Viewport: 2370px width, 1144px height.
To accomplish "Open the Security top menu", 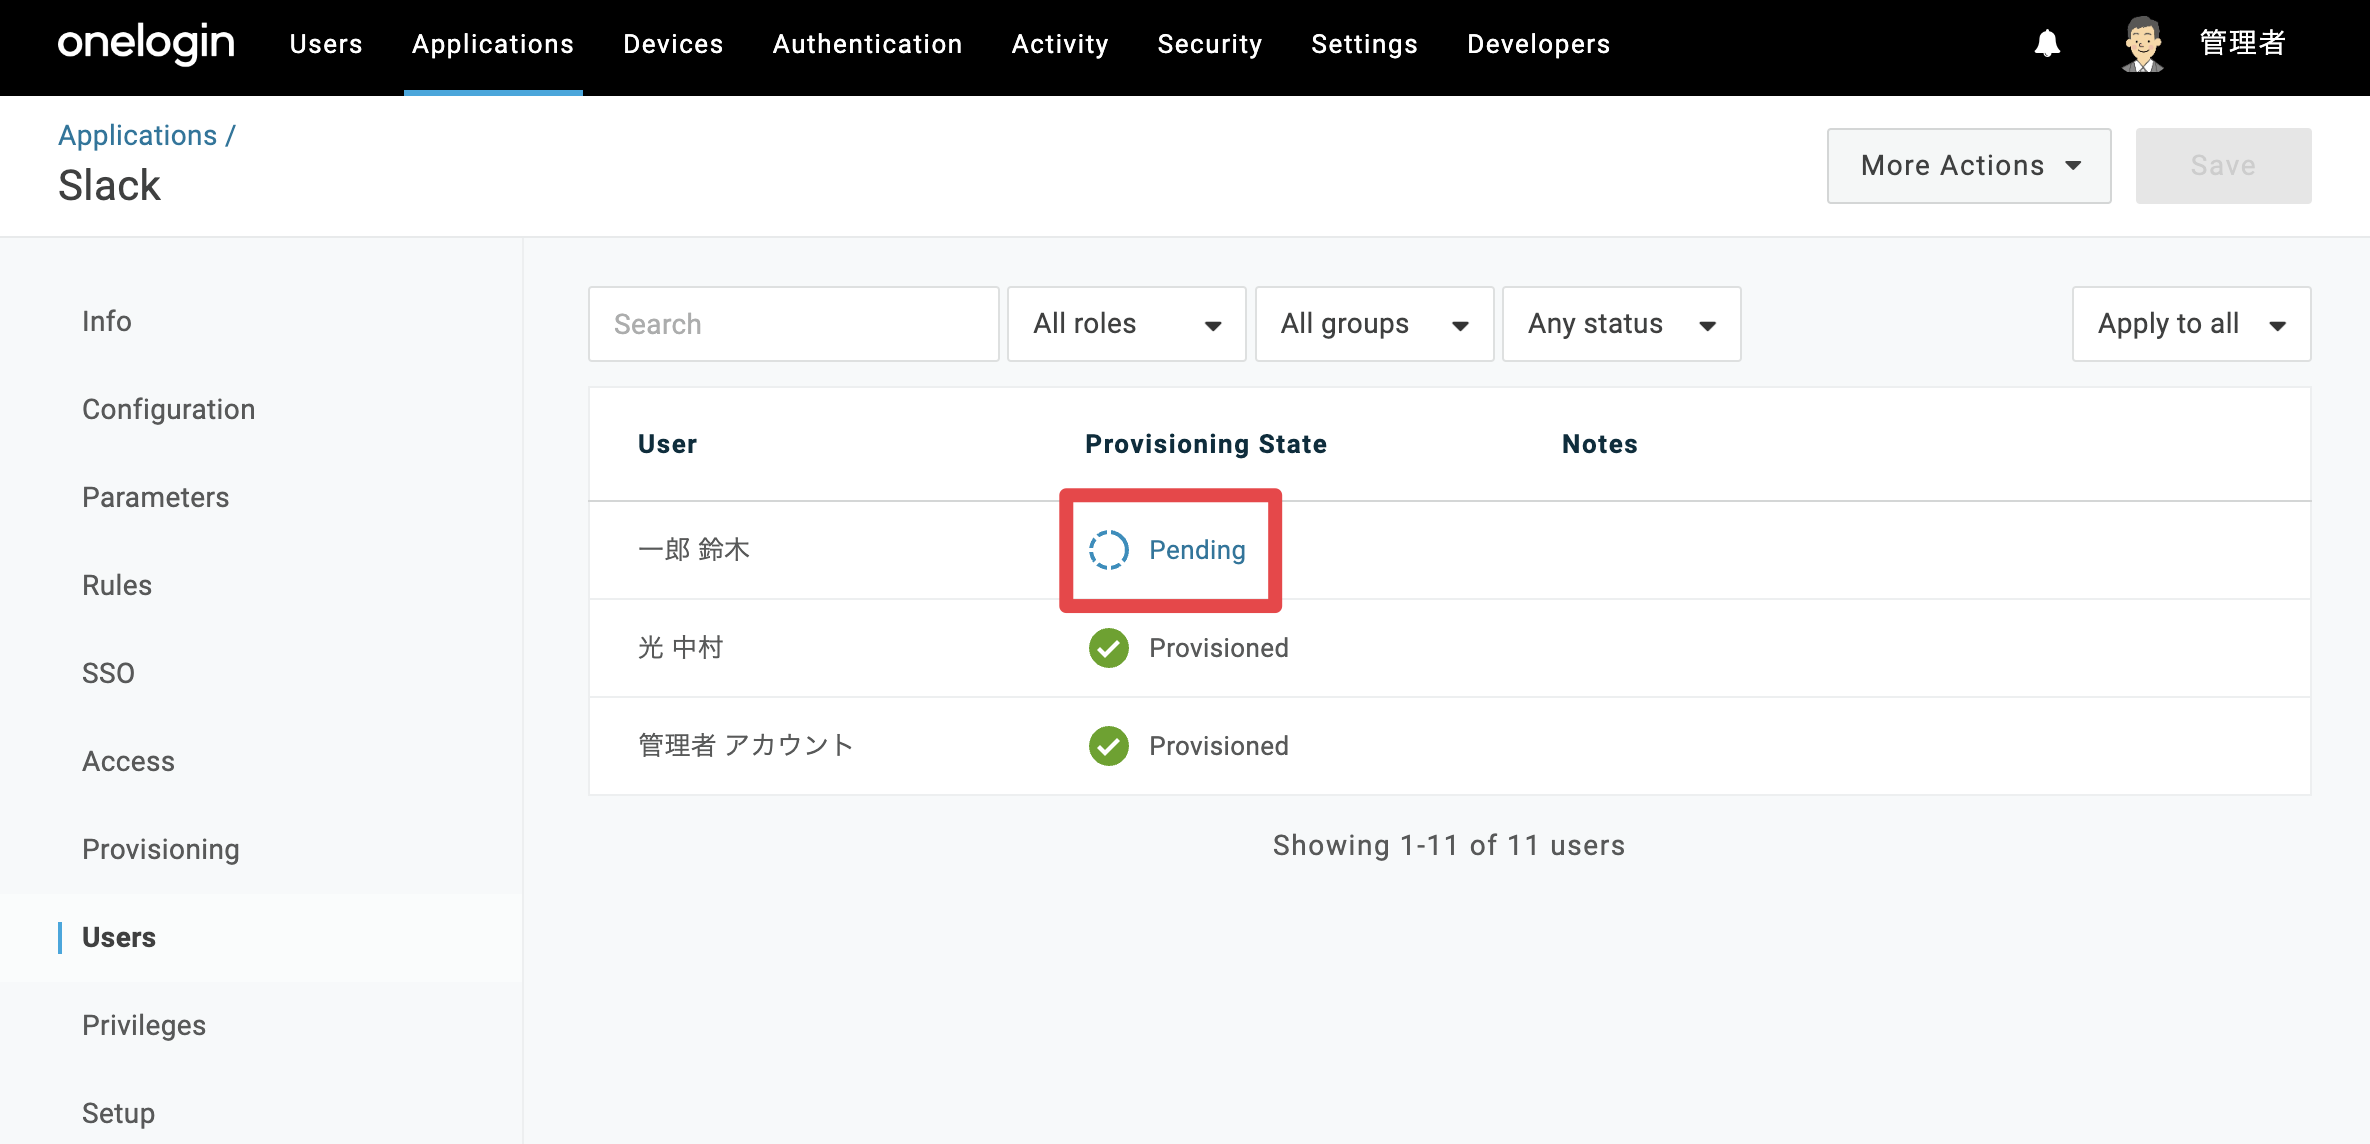I will pyautogui.click(x=1210, y=44).
